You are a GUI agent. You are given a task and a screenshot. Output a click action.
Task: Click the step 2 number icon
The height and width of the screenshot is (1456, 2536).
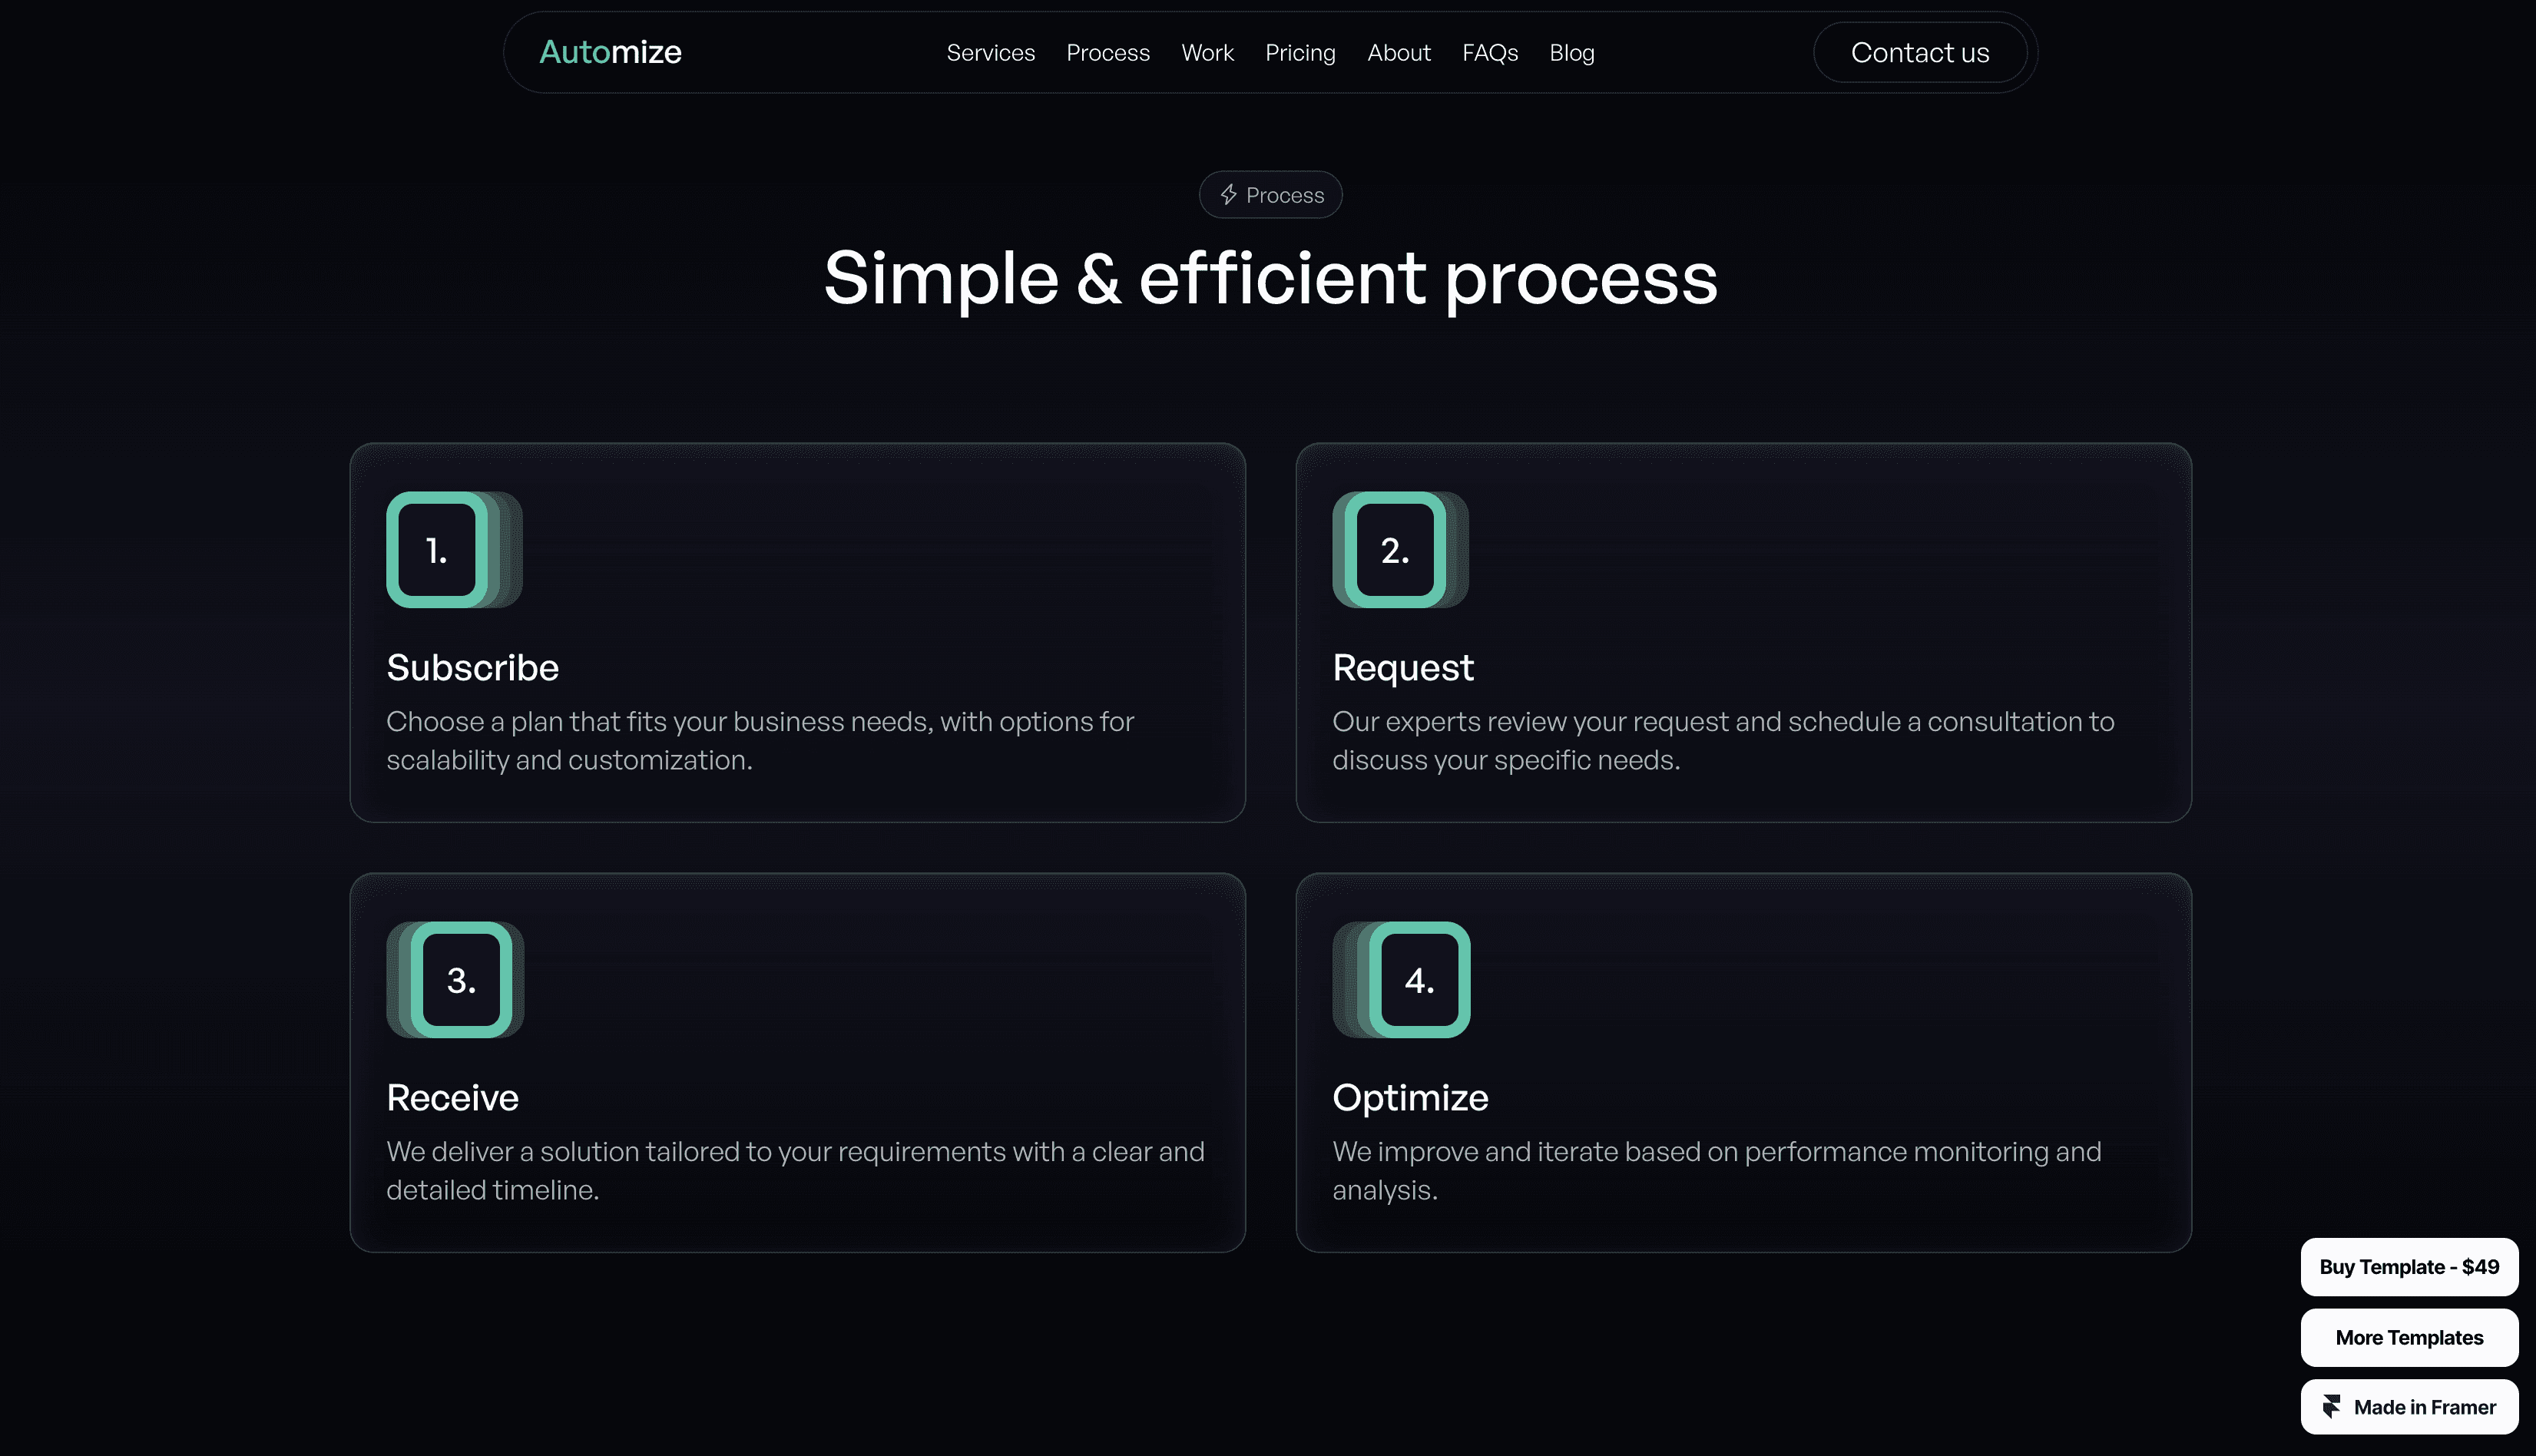1395,550
